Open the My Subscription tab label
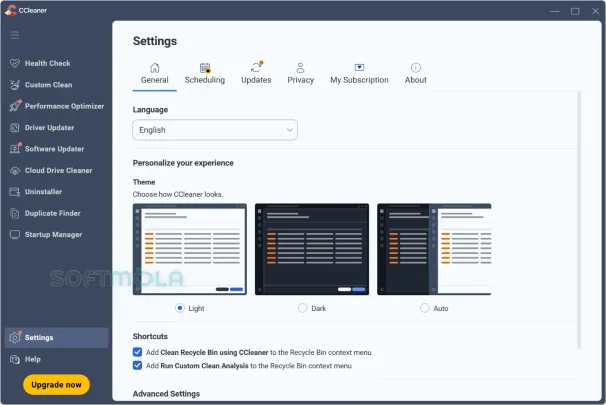This screenshot has width=606, height=405. (x=359, y=80)
